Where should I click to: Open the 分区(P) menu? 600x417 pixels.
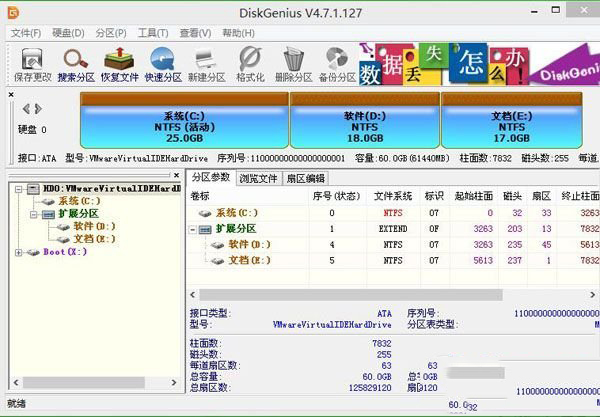click(111, 33)
